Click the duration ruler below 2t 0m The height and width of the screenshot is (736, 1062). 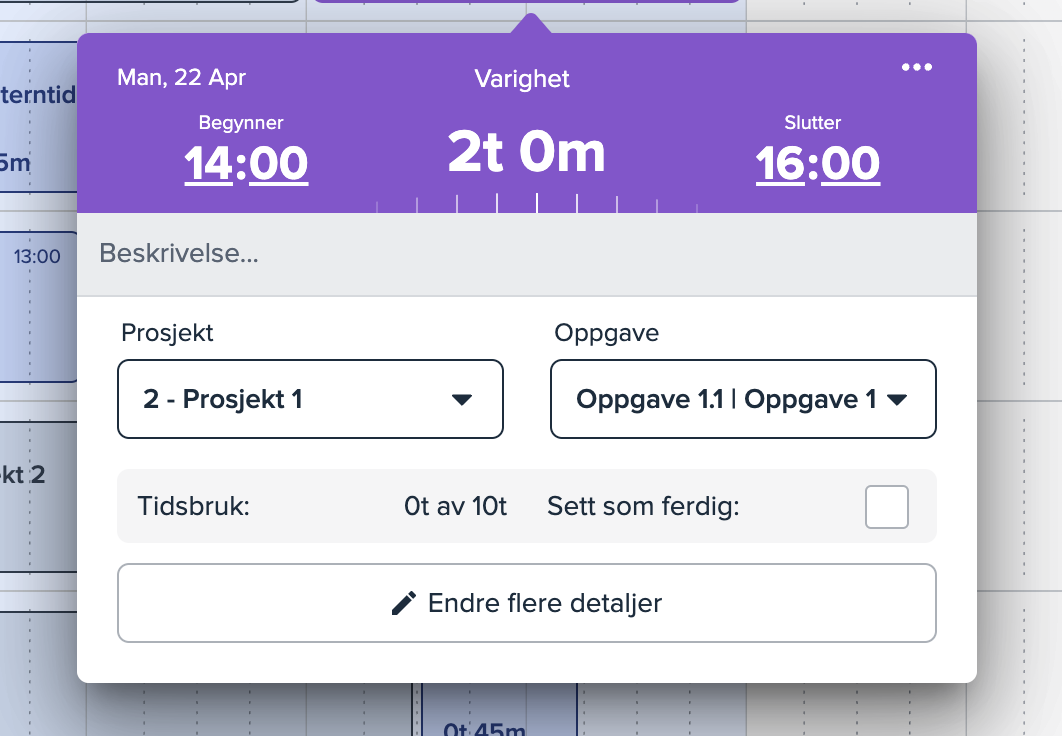point(537,204)
